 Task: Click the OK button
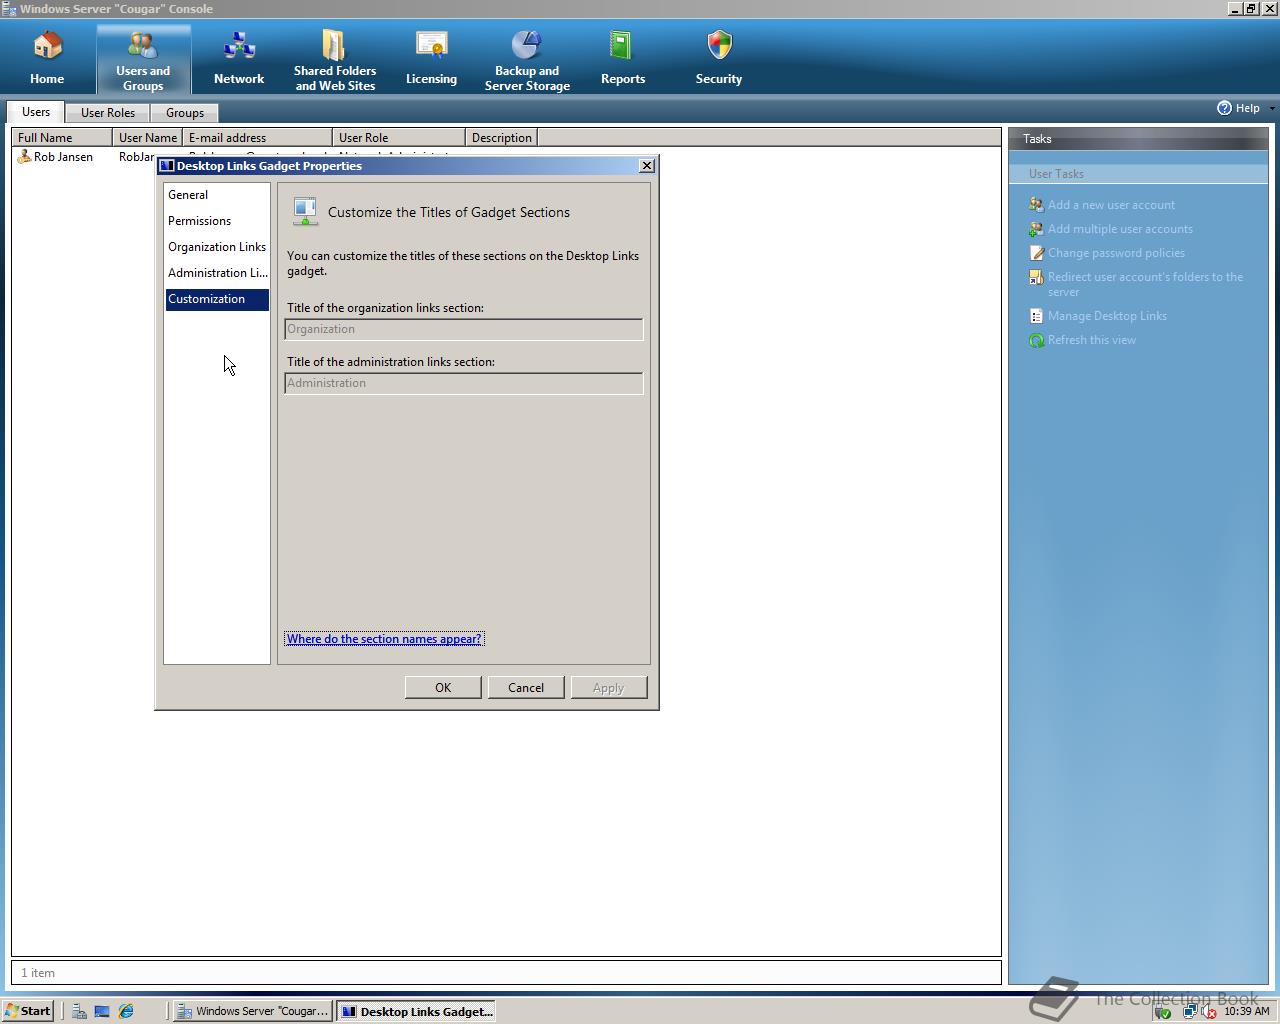[443, 688]
